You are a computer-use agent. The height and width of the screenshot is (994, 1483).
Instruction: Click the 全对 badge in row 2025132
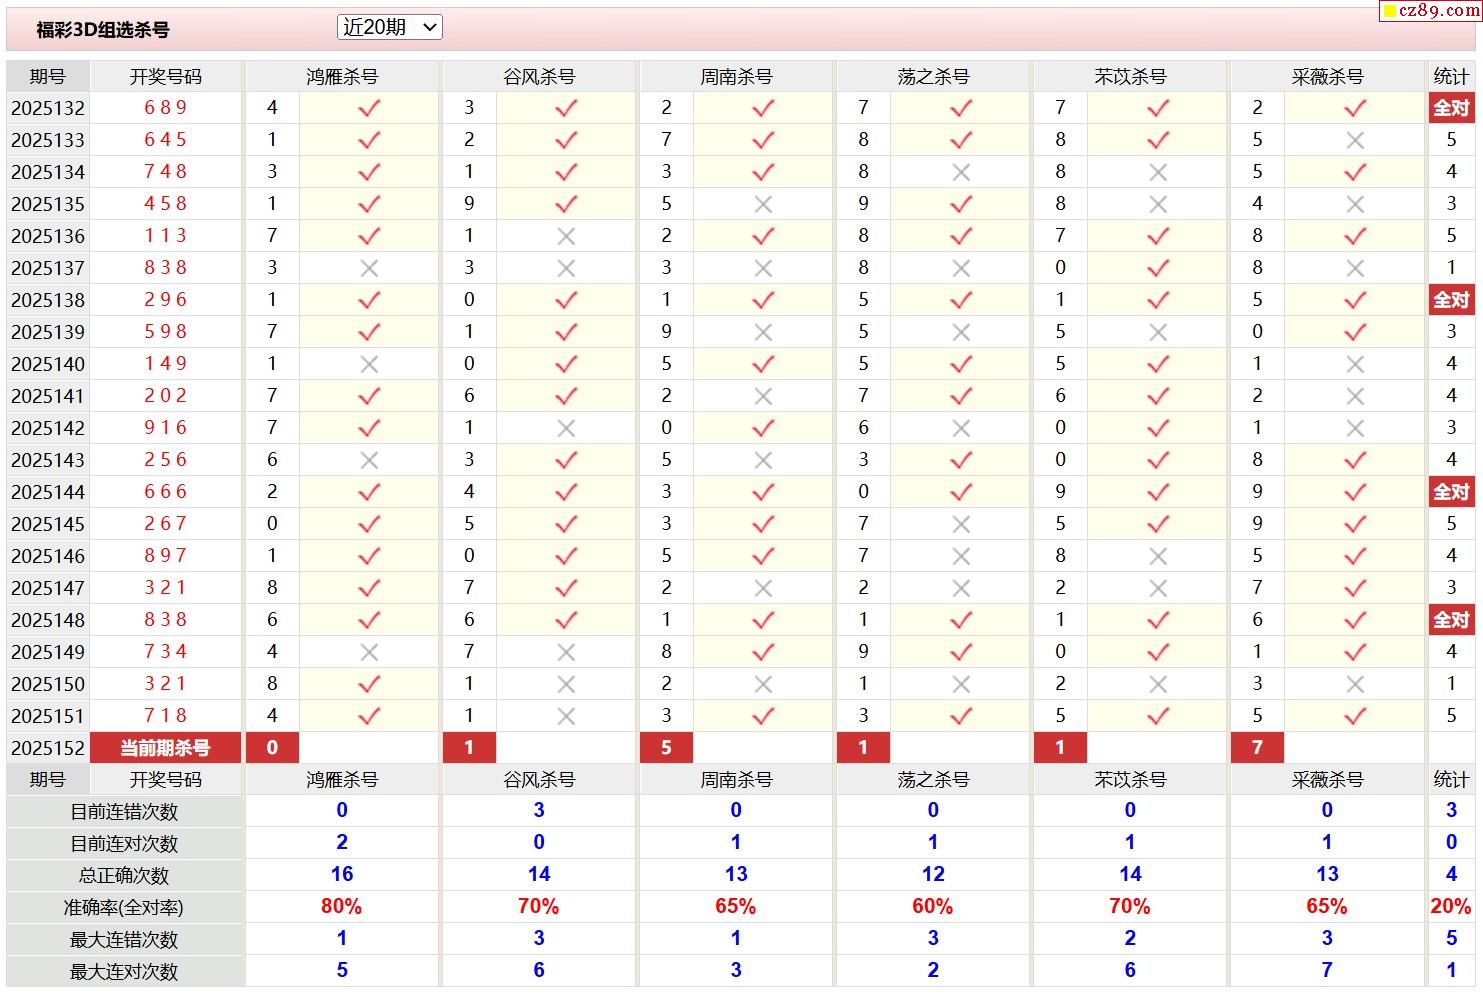tap(1451, 108)
